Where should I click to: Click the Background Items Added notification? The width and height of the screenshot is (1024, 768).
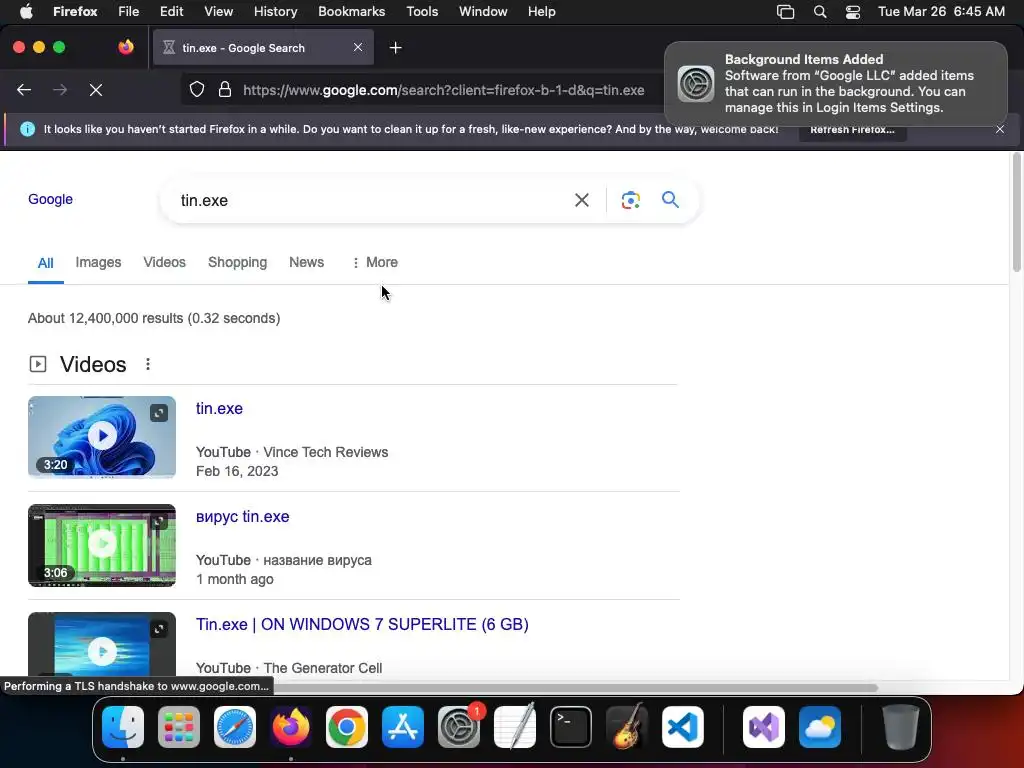pyautogui.click(x=836, y=84)
